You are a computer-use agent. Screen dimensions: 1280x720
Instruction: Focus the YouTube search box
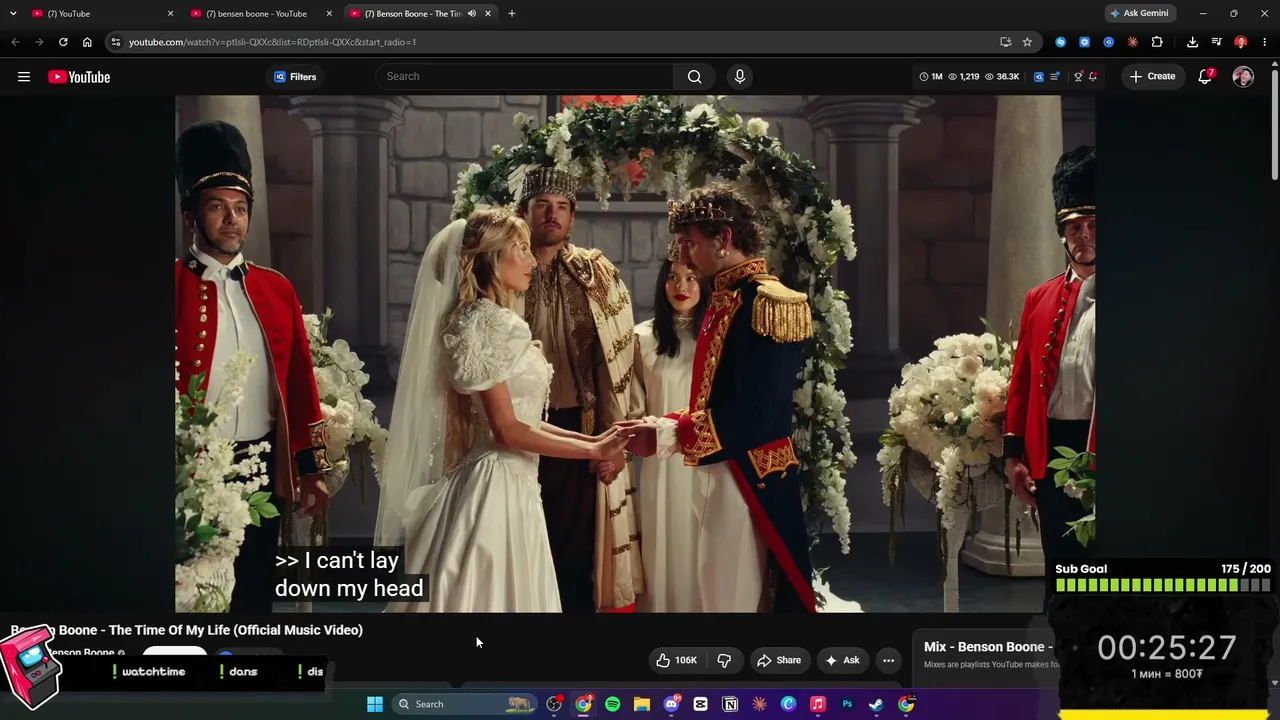coord(525,77)
